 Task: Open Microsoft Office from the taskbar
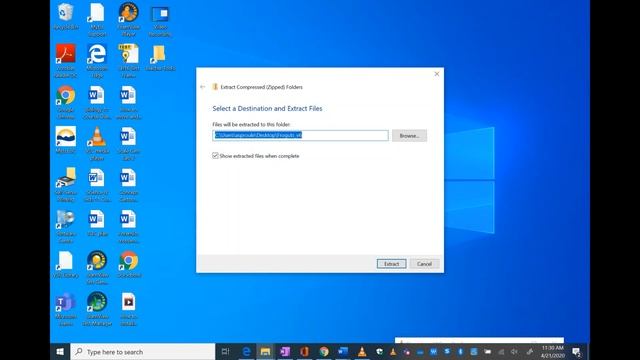pyautogui.click(x=304, y=351)
